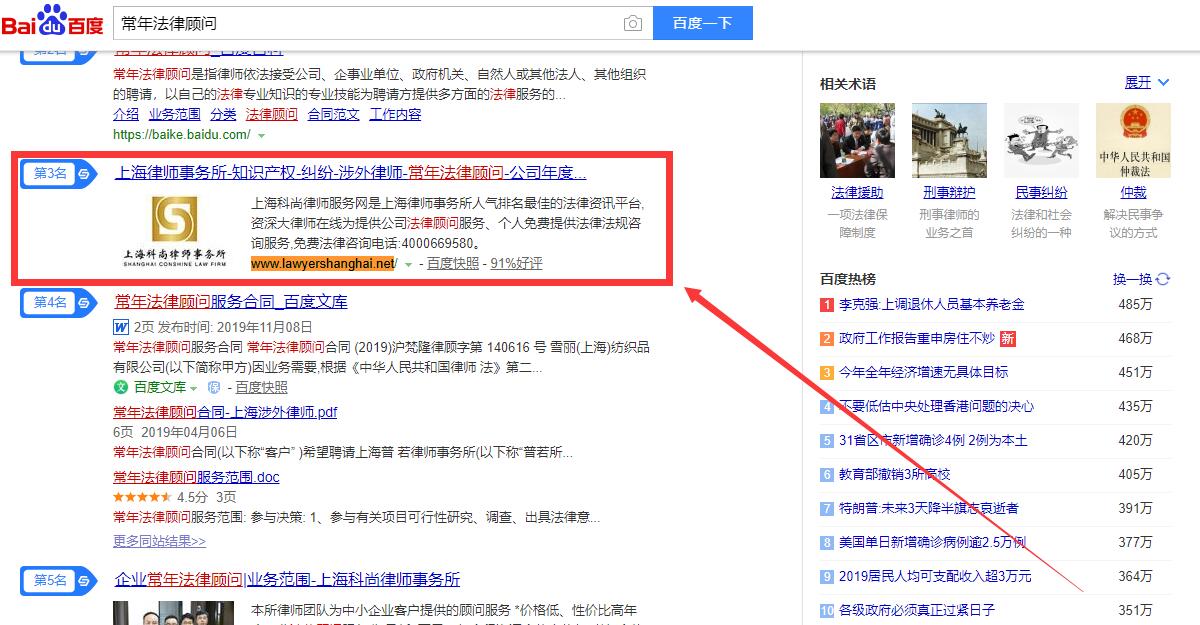Click the search input field
The height and width of the screenshot is (625, 1200).
coord(365,23)
